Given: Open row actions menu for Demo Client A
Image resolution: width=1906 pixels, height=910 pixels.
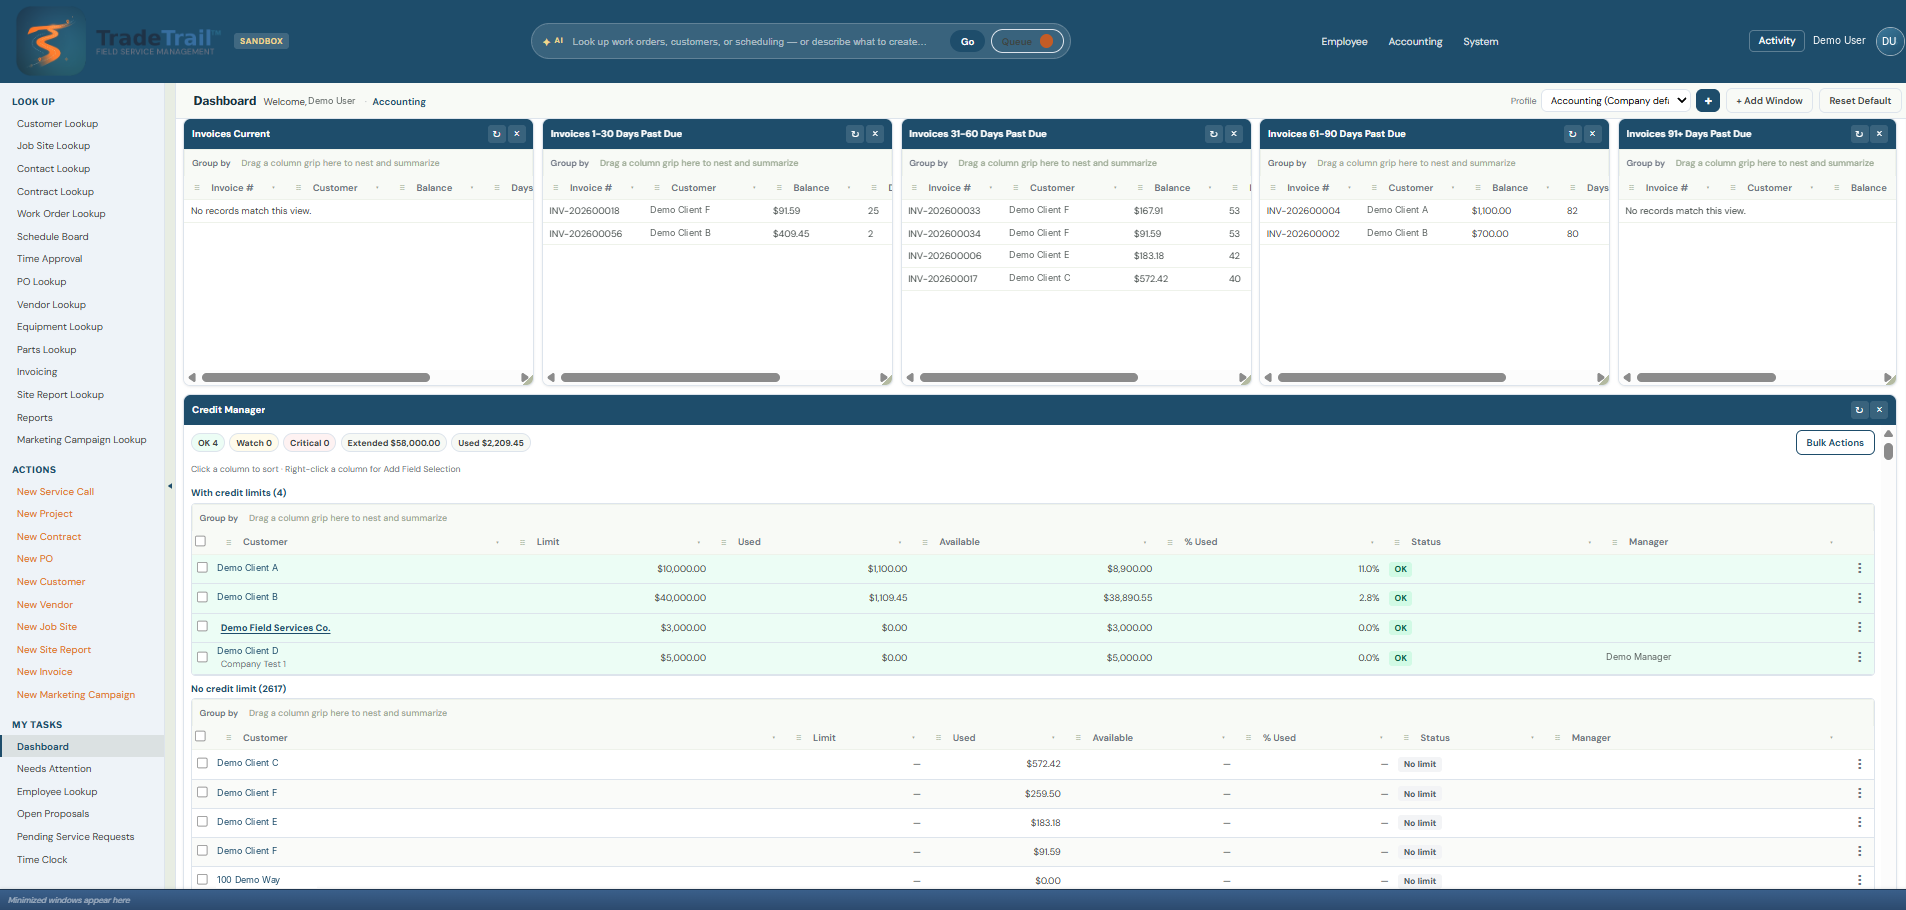Looking at the screenshot, I should 1860,568.
